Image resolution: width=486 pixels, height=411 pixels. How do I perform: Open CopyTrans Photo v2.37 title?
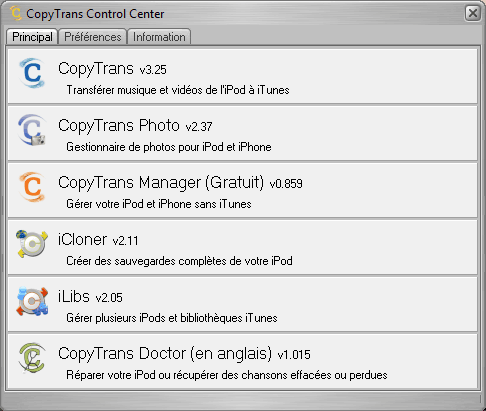pos(135,126)
